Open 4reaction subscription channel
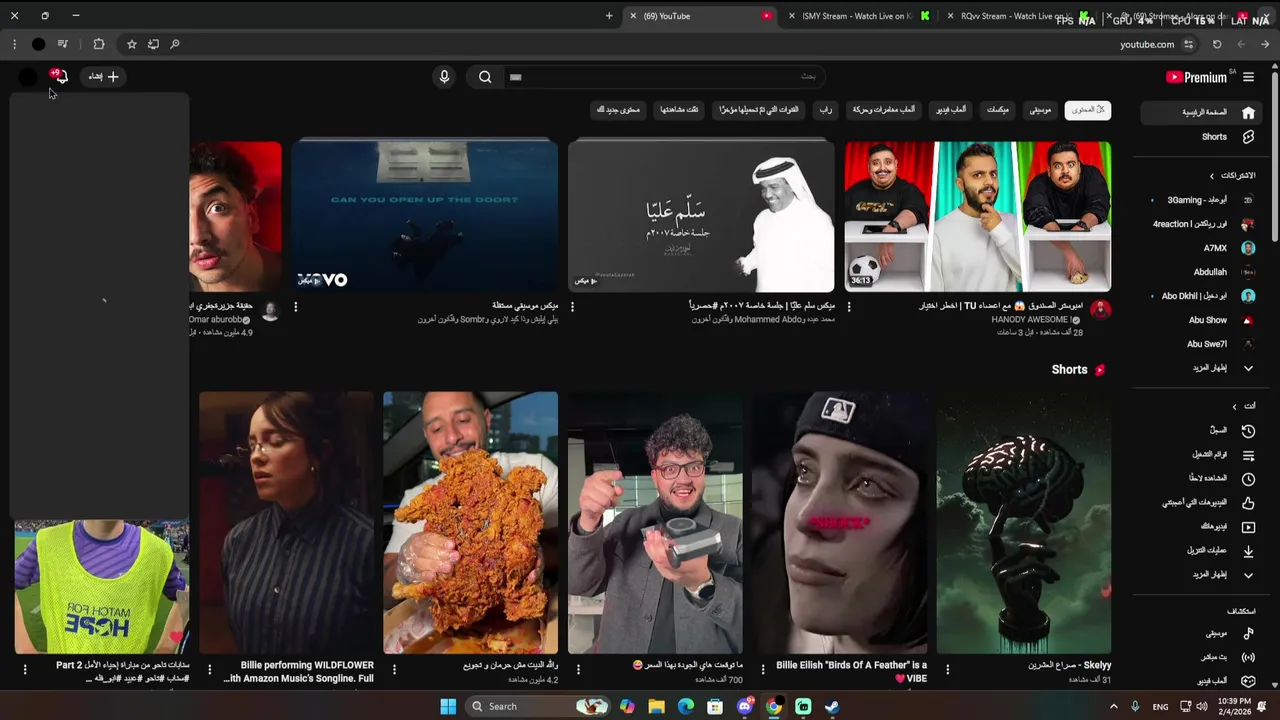1280x720 pixels. point(1199,224)
